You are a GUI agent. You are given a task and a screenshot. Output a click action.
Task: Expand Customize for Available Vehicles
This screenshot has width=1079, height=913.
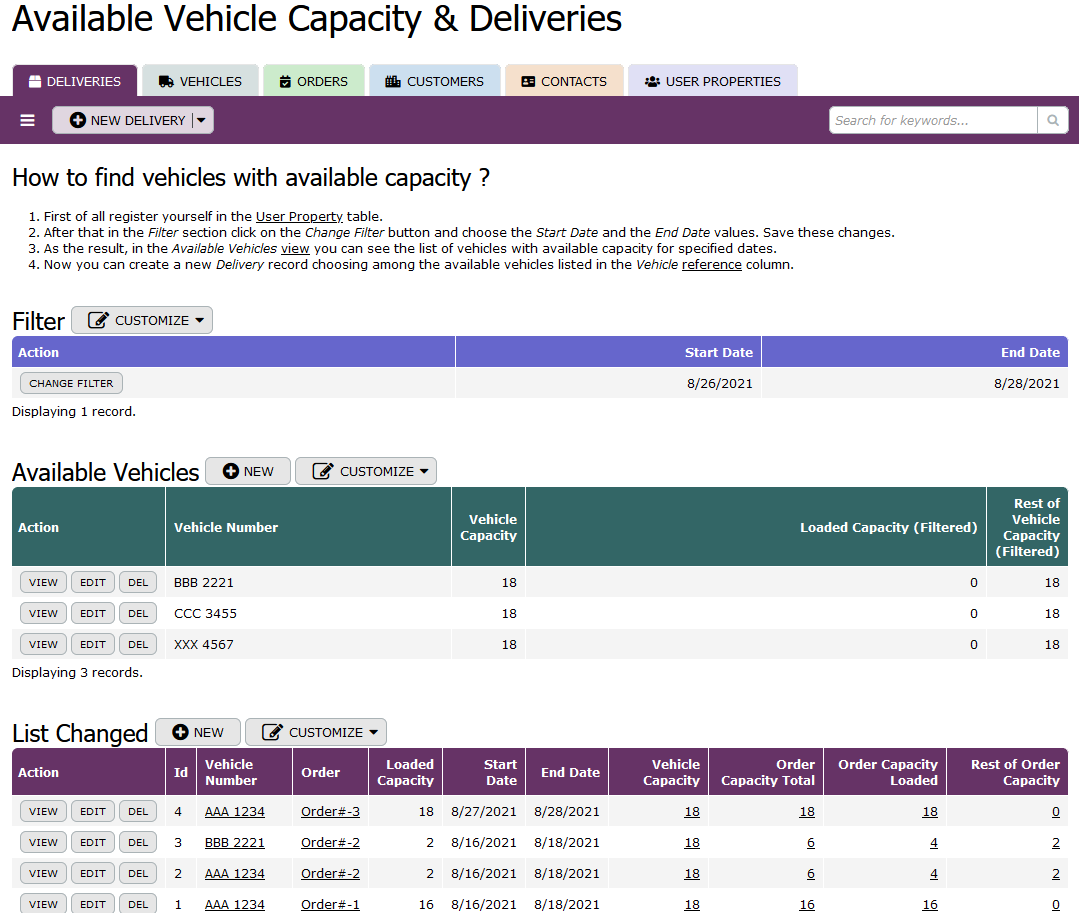click(365, 471)
